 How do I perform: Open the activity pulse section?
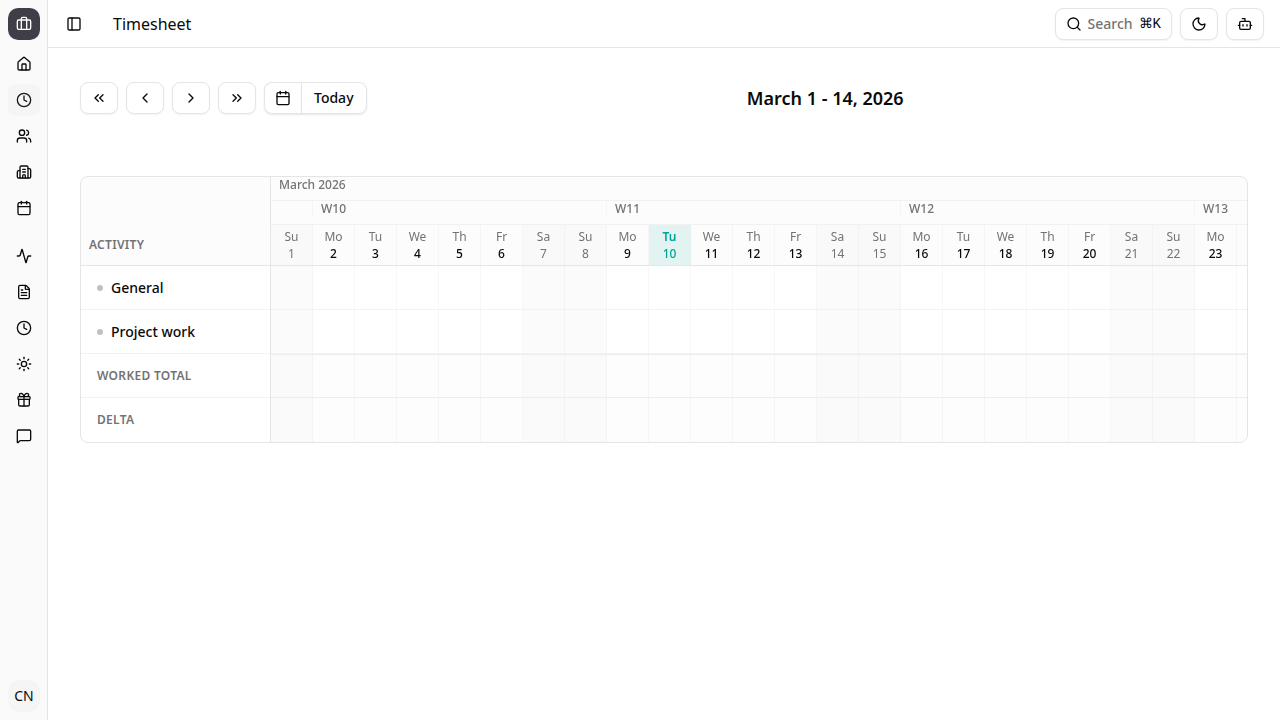24,256
